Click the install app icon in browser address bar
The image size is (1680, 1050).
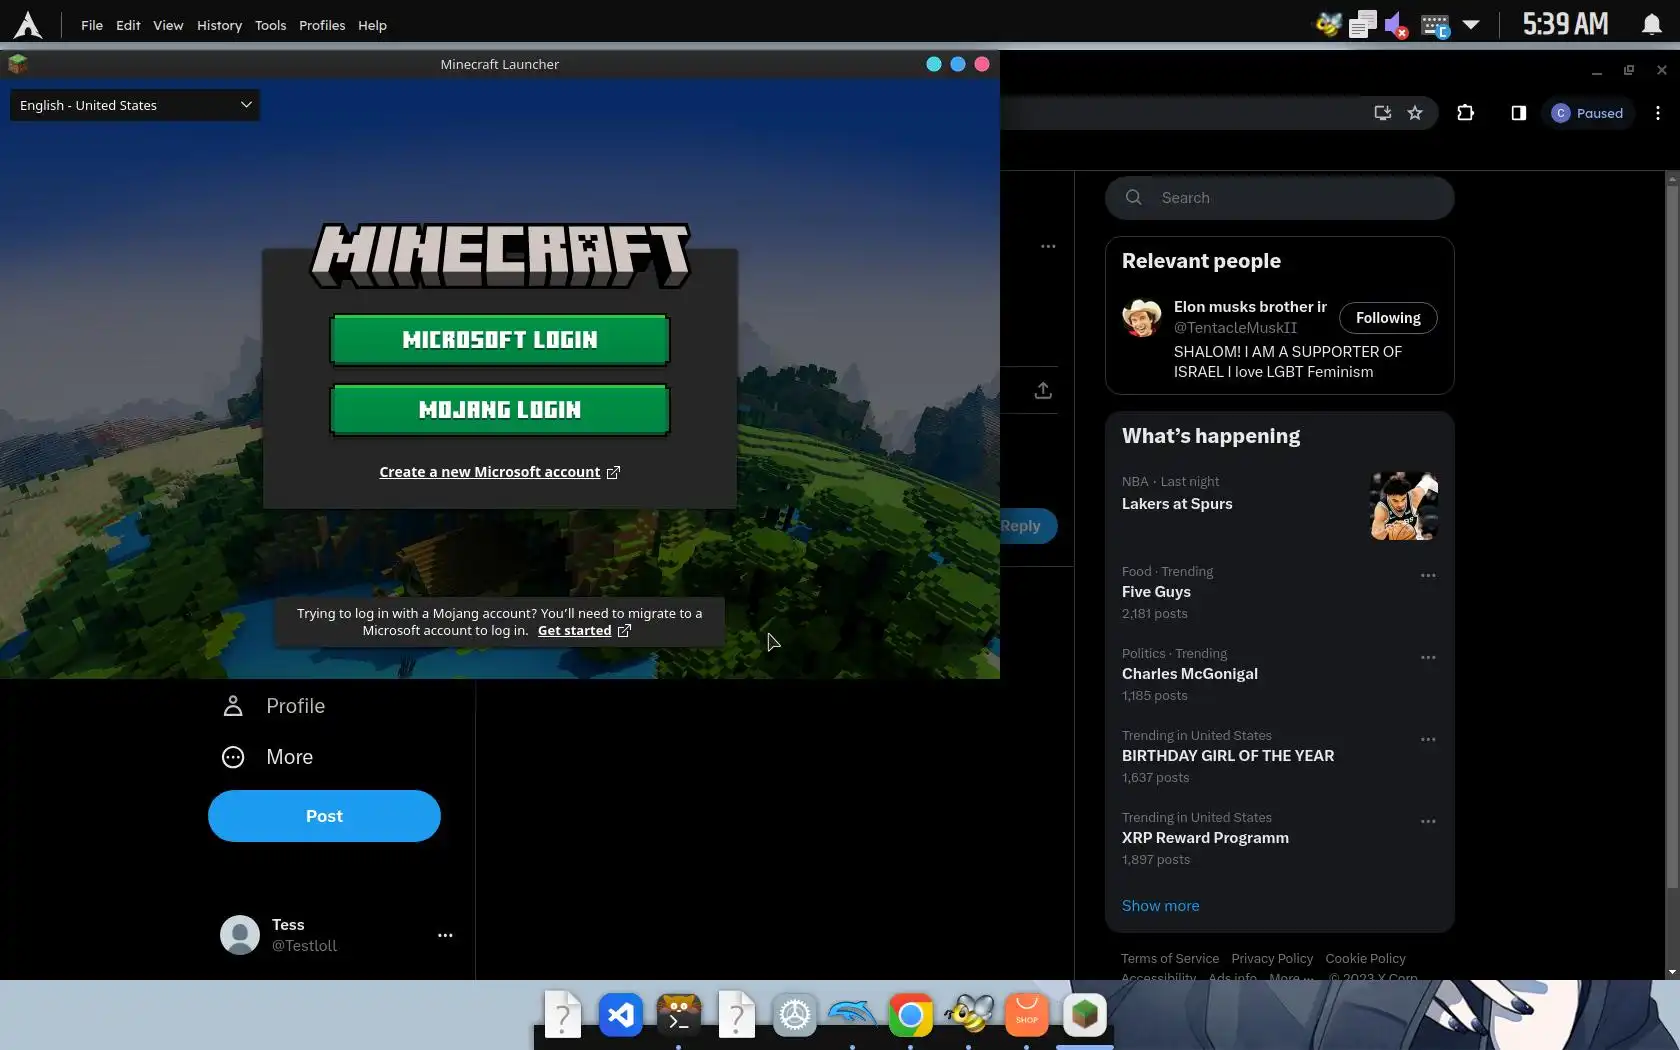(1383, 113)
